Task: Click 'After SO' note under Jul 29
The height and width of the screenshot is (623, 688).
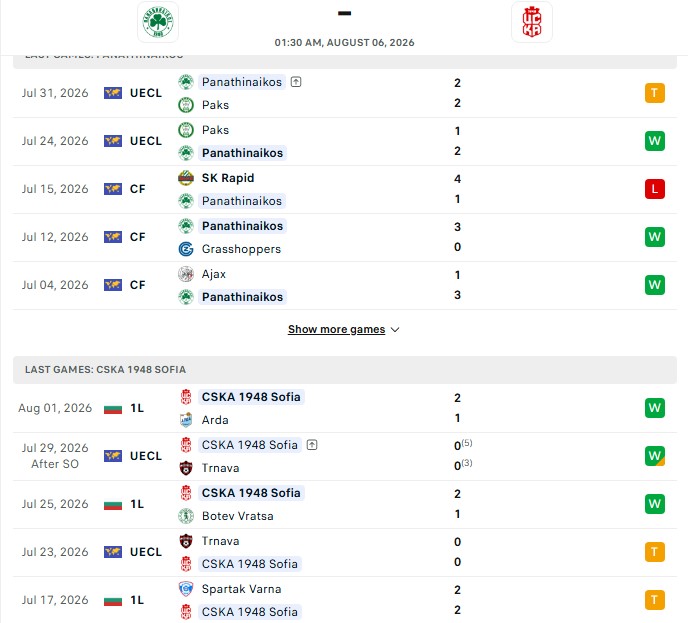Action: [x=55, y=464]
